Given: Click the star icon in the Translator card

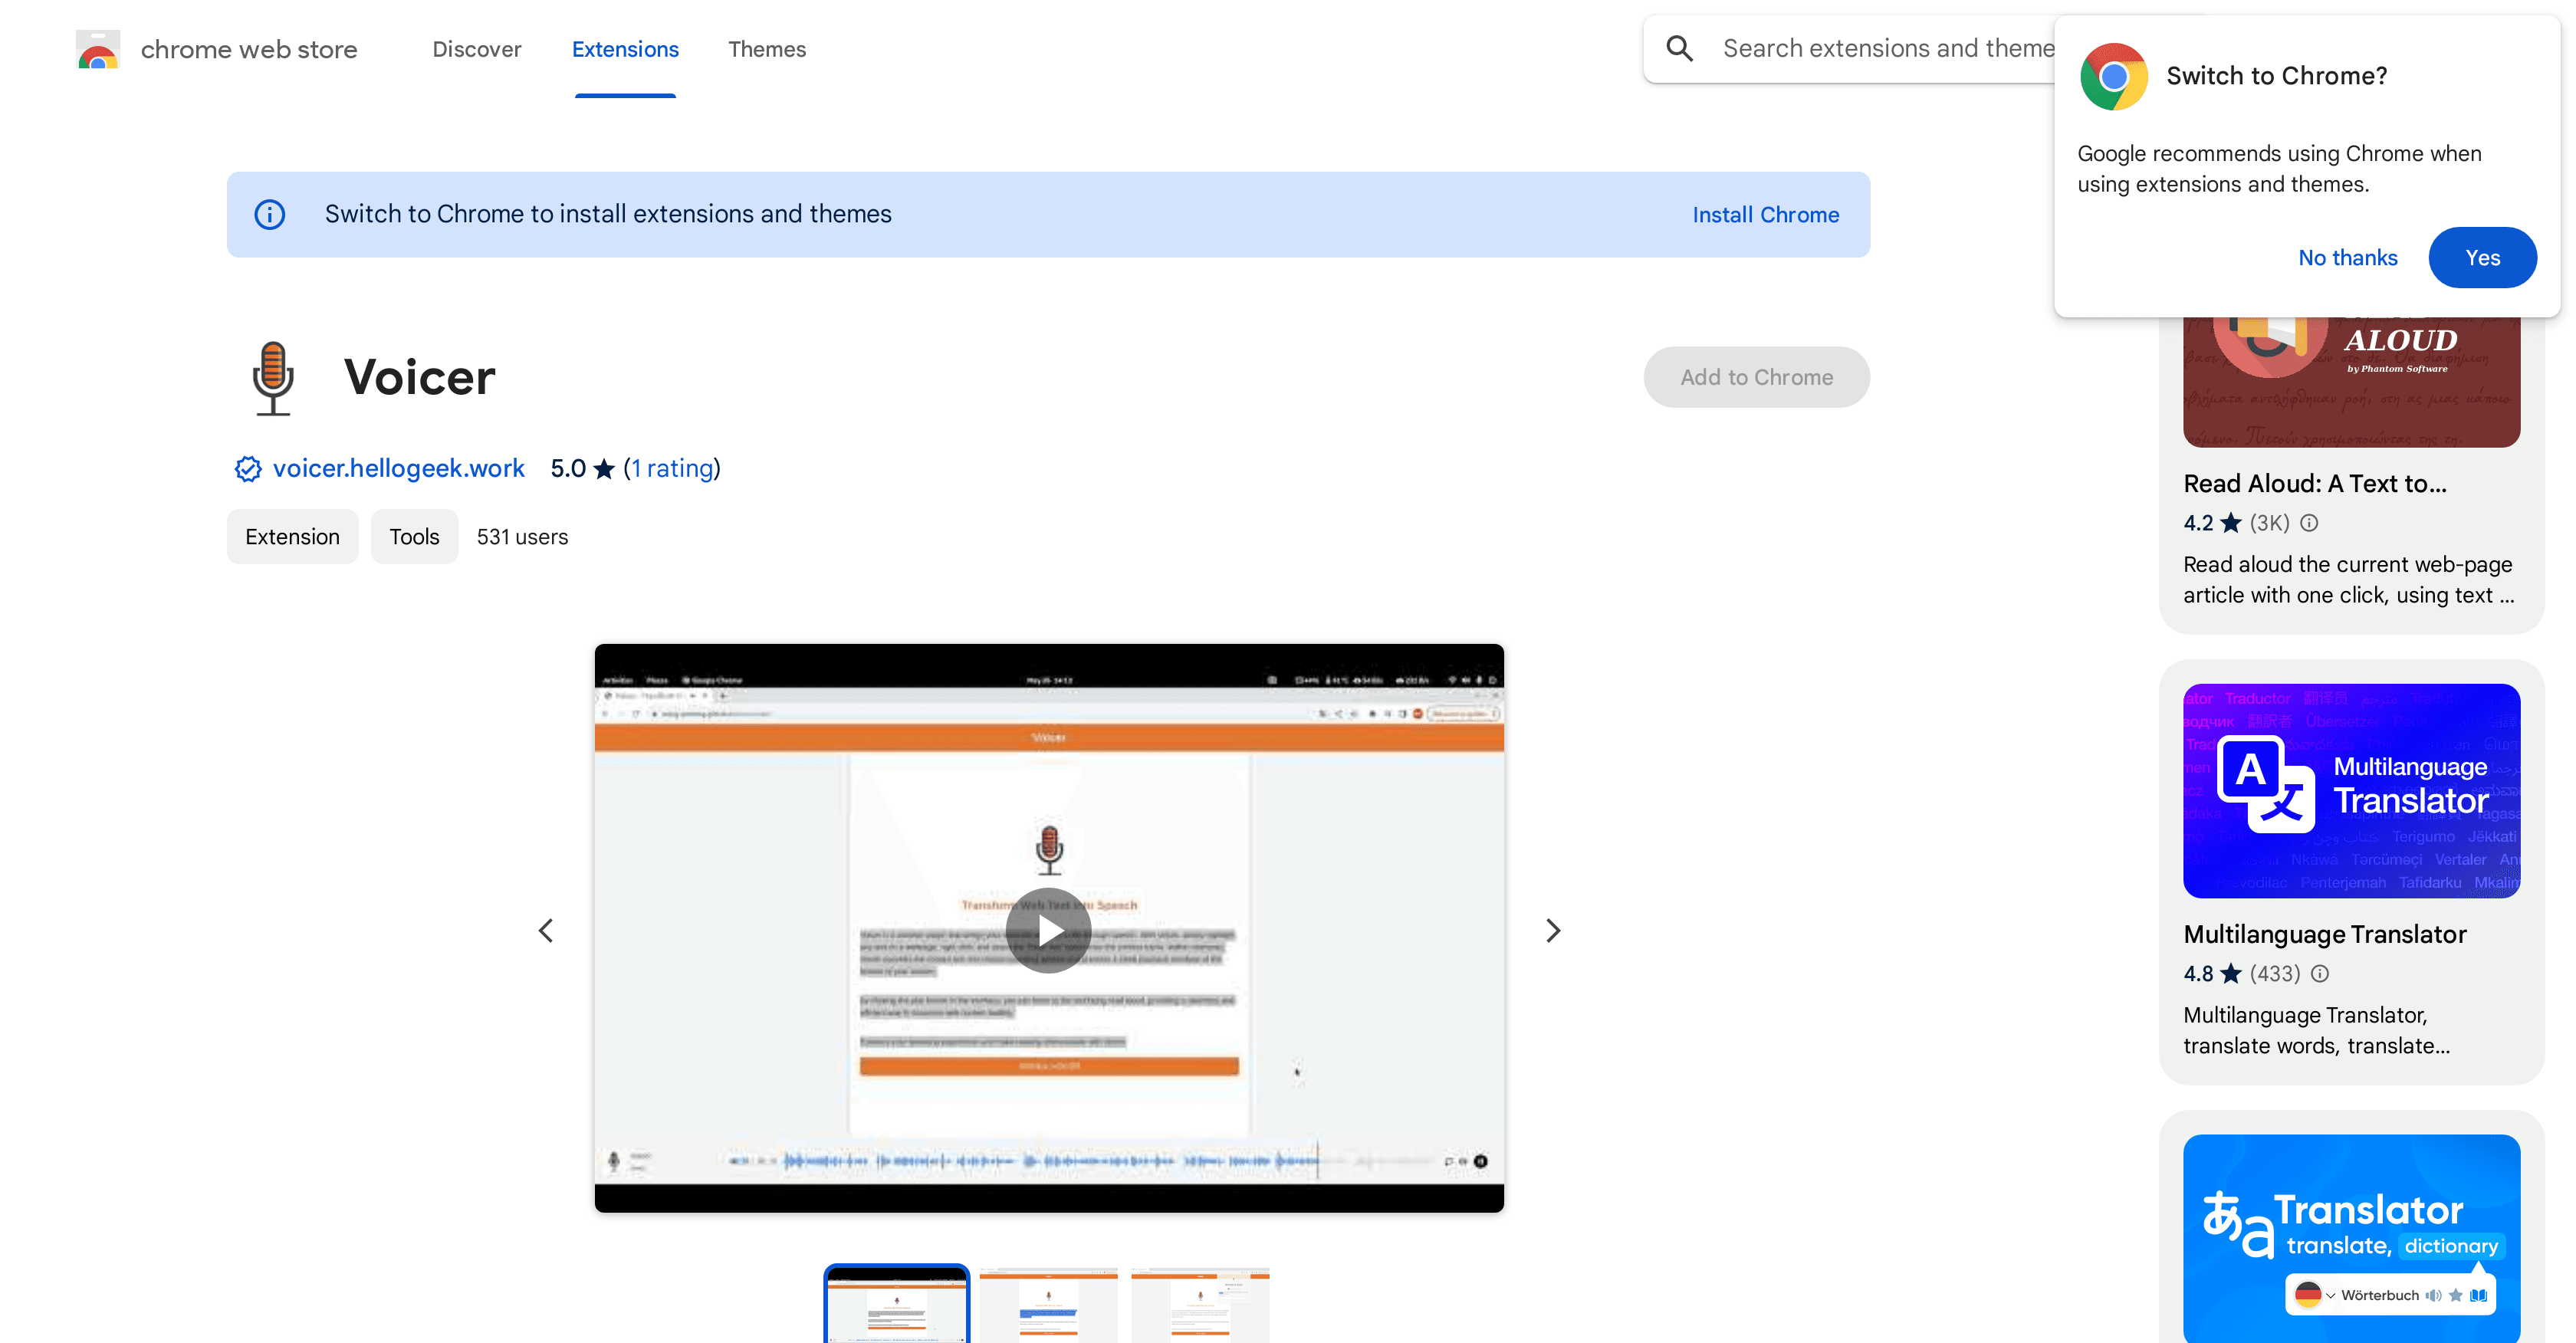Looking at the screenshot, I should point(2456,1296).
